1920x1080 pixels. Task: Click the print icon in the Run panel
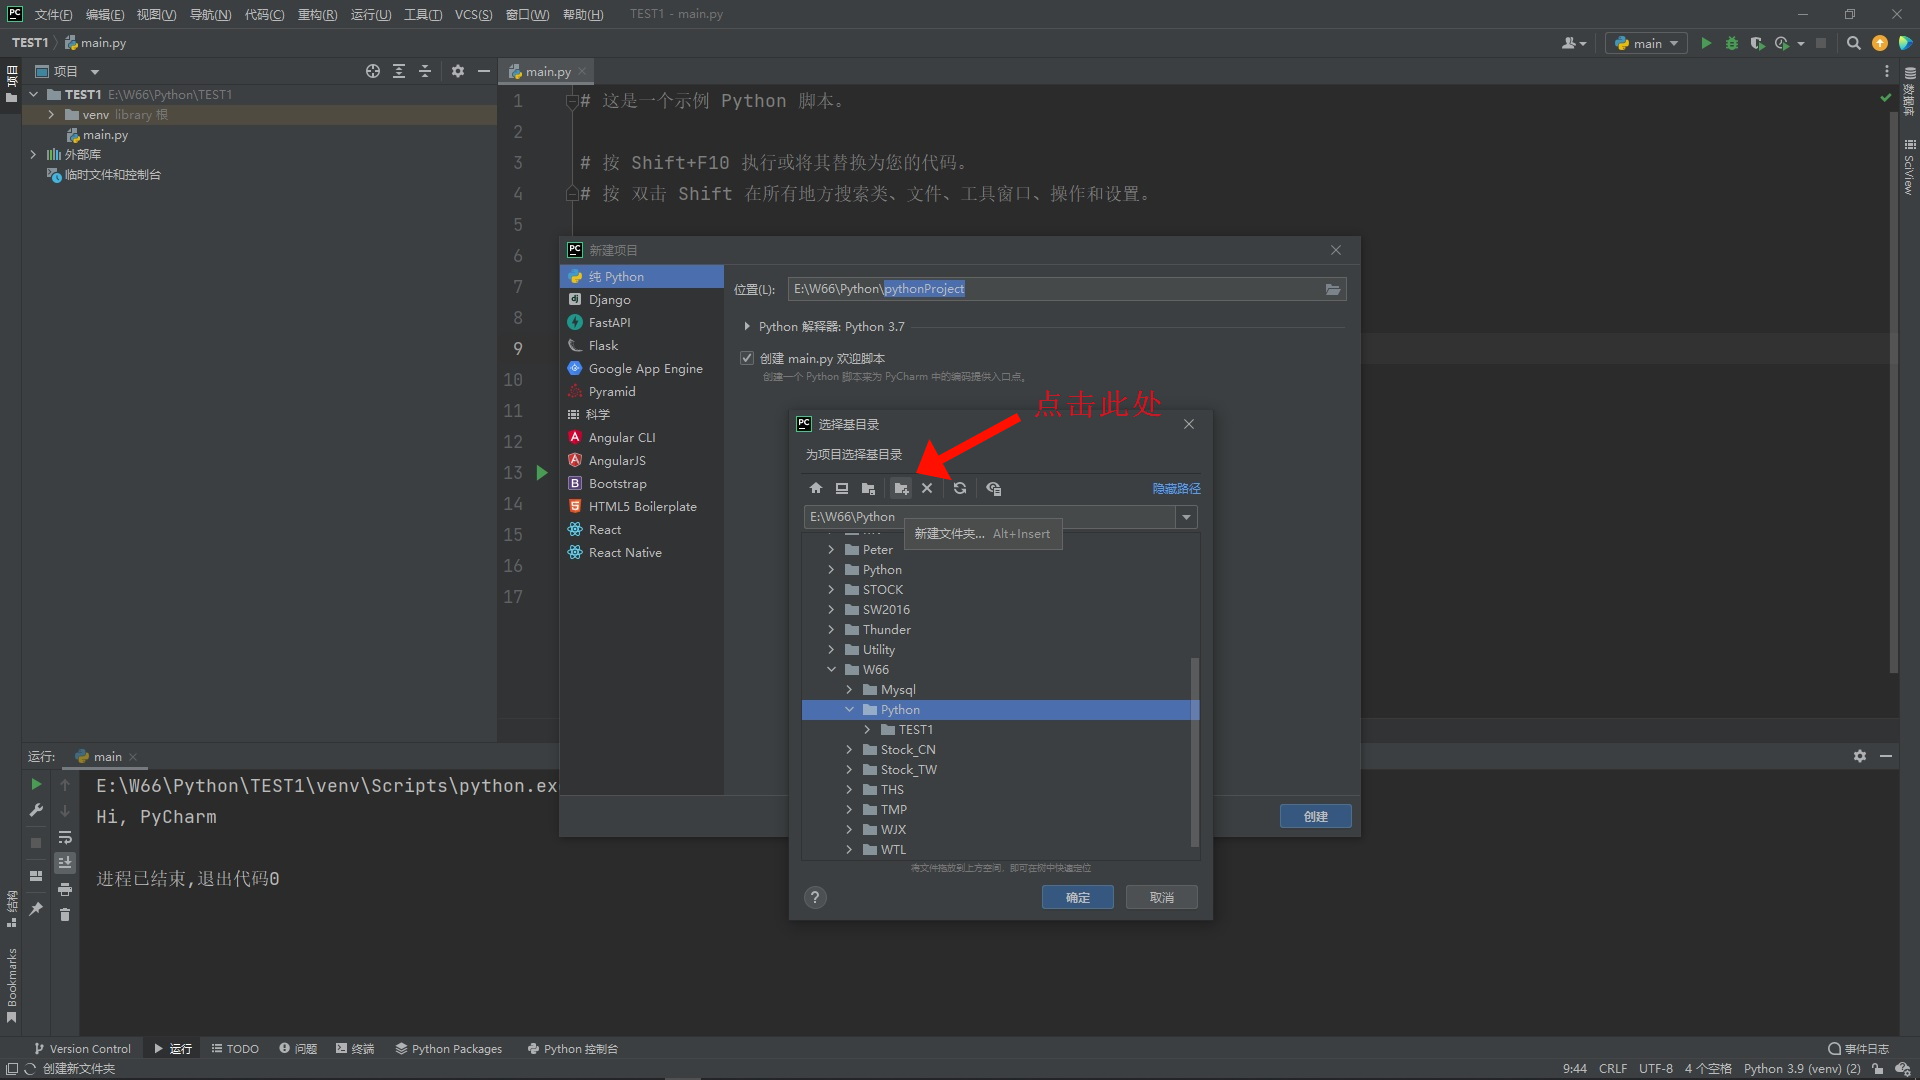click(x=65, y=889)
